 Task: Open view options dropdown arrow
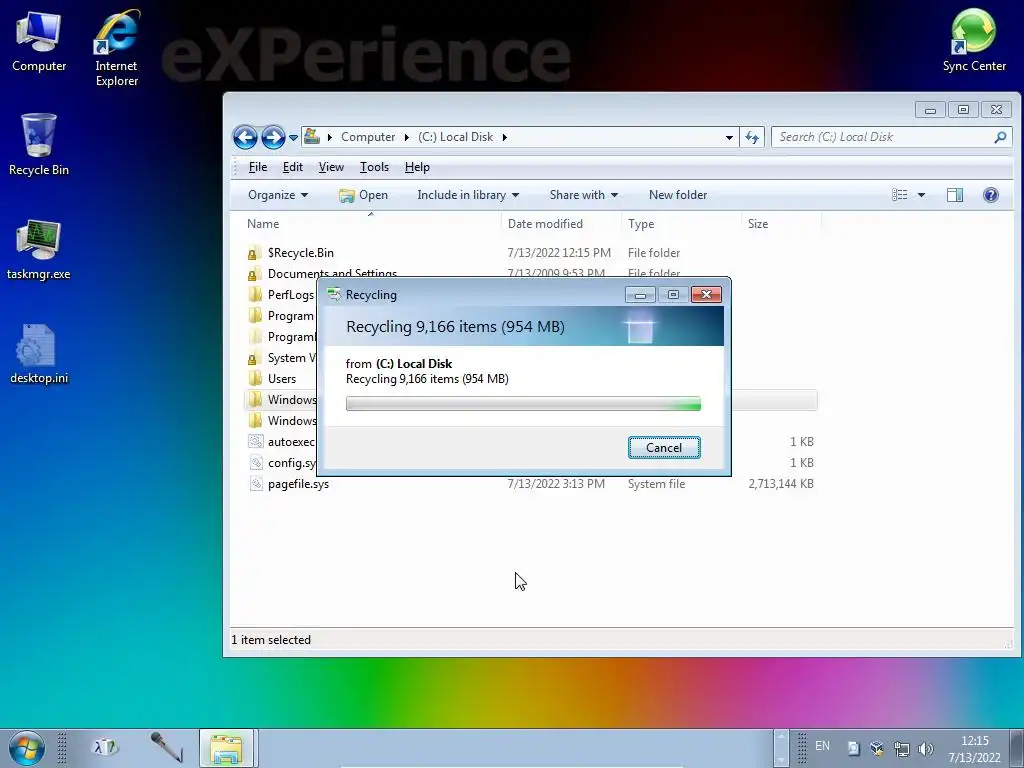coord(921,195)
